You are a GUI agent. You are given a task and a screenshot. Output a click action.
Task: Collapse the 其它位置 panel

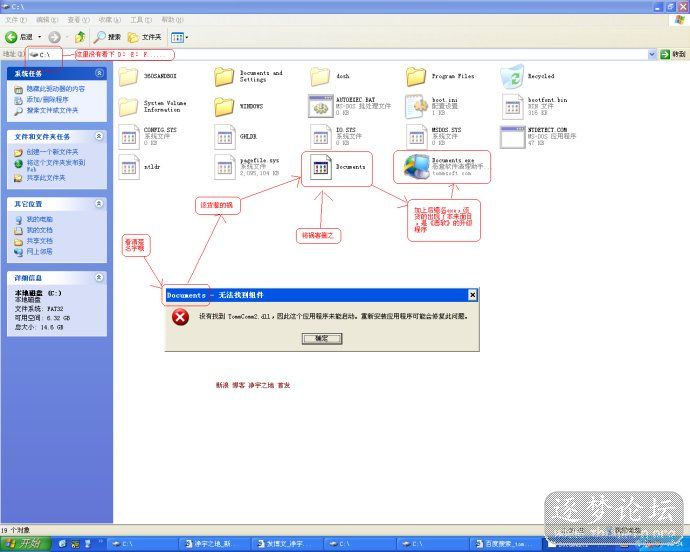99,203
